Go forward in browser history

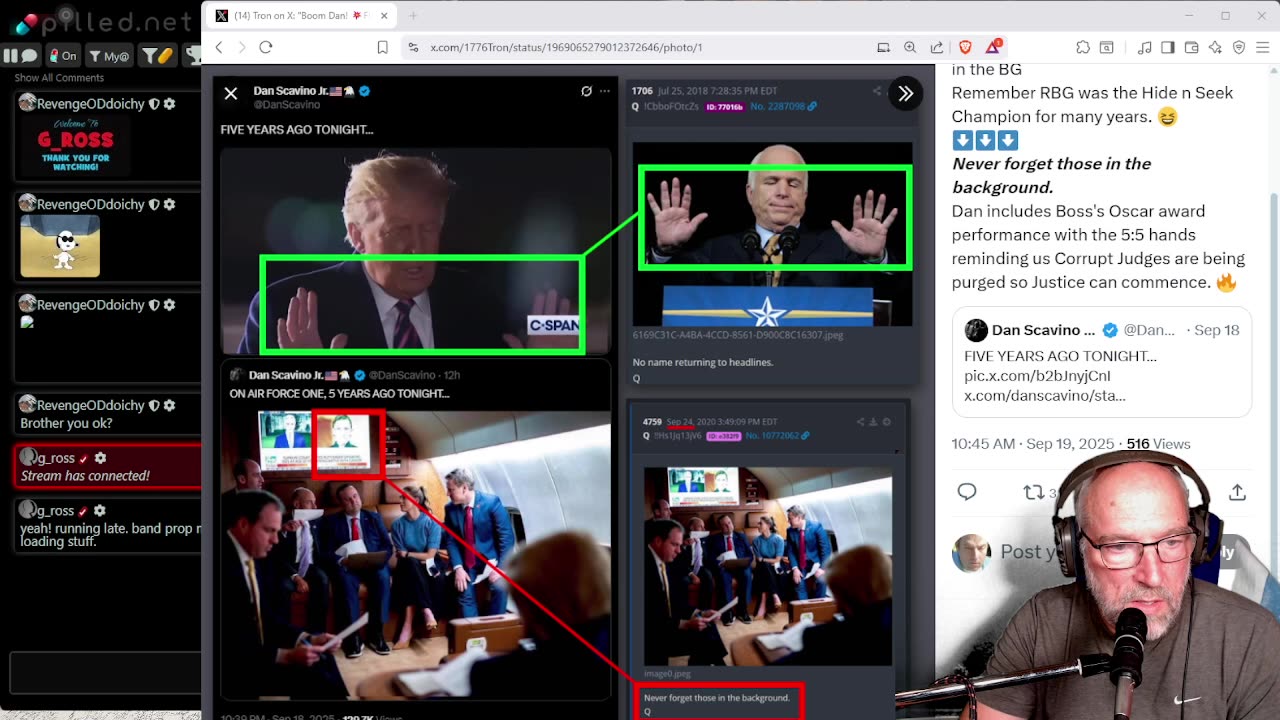[x=242, y=47]
